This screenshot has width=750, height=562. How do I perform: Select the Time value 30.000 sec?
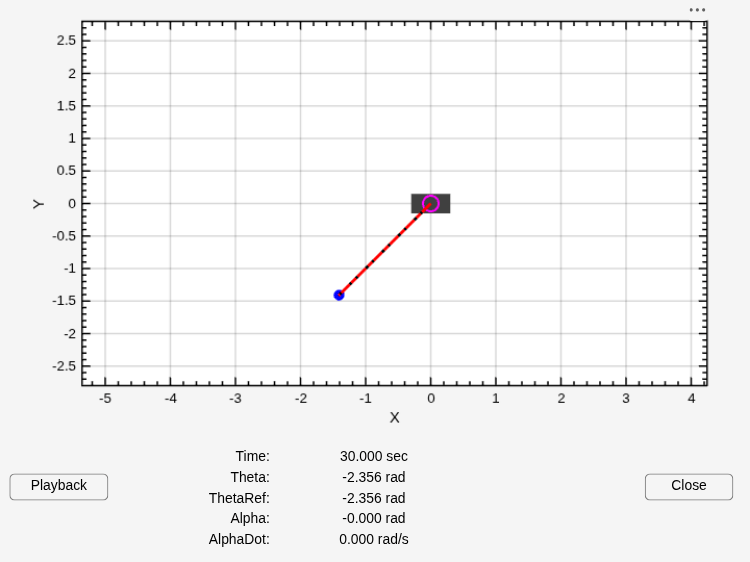(x=374, y=456)
